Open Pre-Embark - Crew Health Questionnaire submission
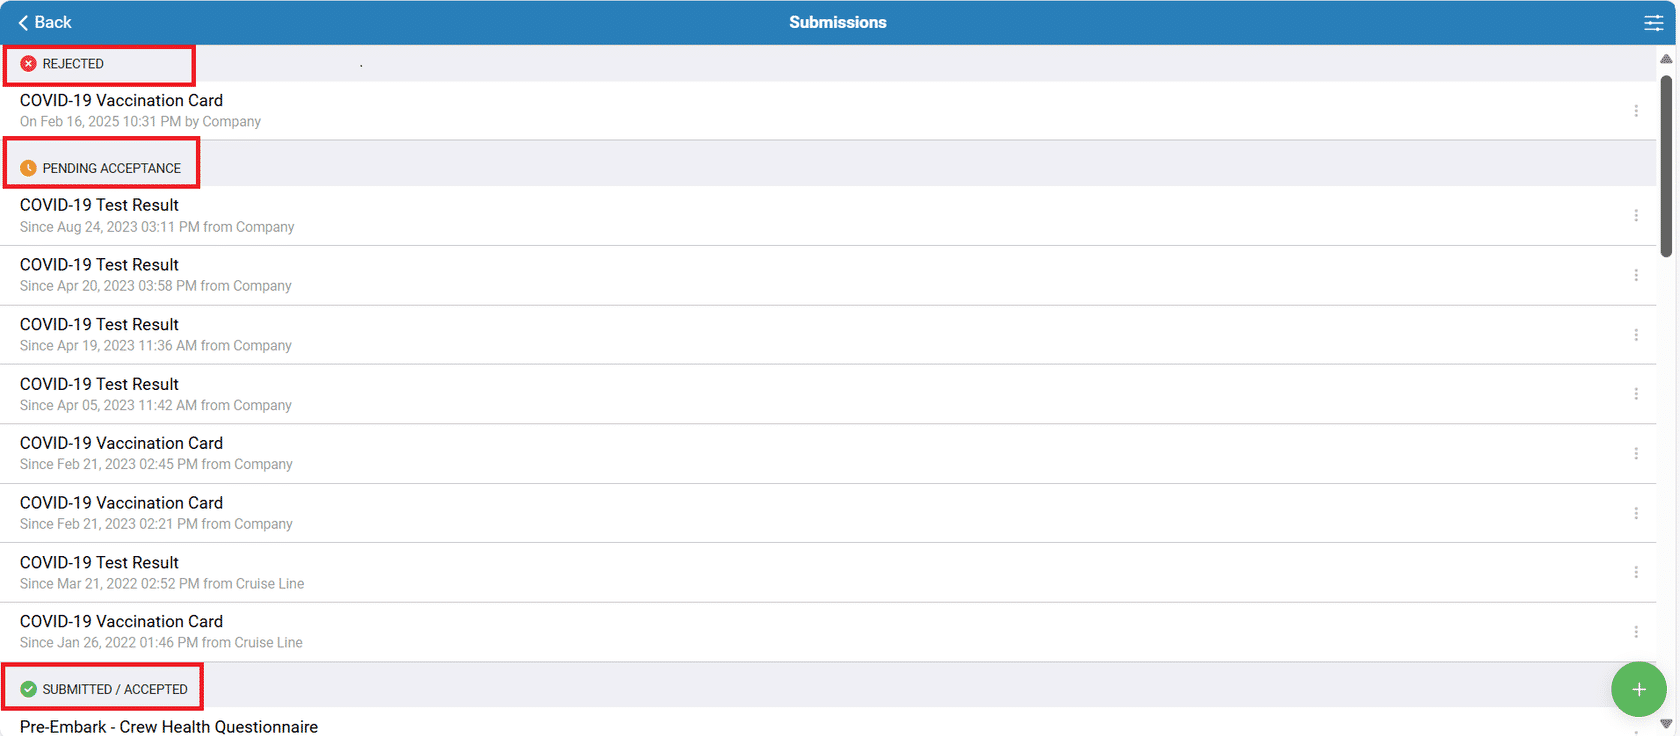The height and width of the screenshot is (736, 1680). click(x=828, y=723)
